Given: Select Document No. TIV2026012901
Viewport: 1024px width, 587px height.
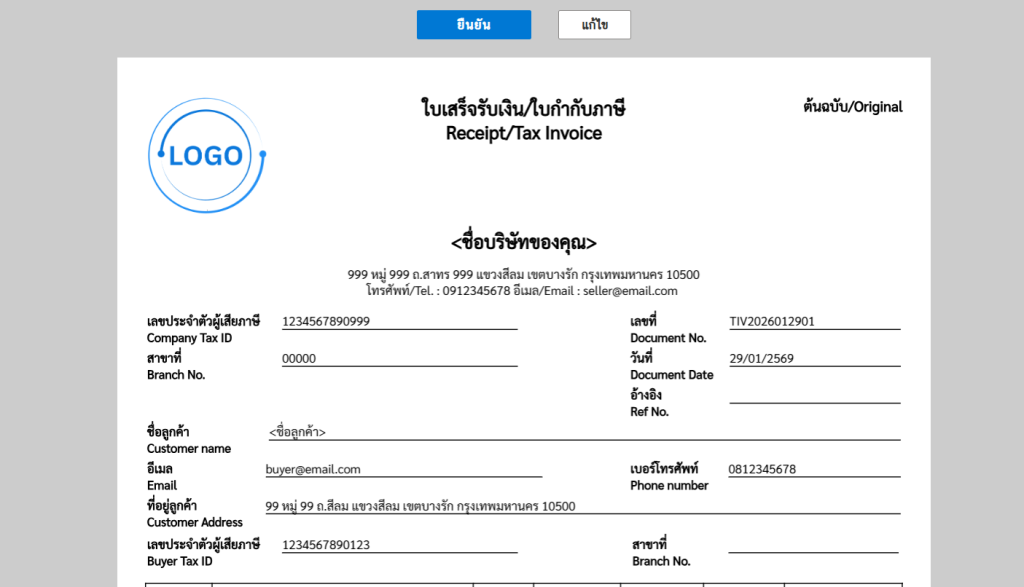Looking at the screenshot, I should [x=771, y=321].
